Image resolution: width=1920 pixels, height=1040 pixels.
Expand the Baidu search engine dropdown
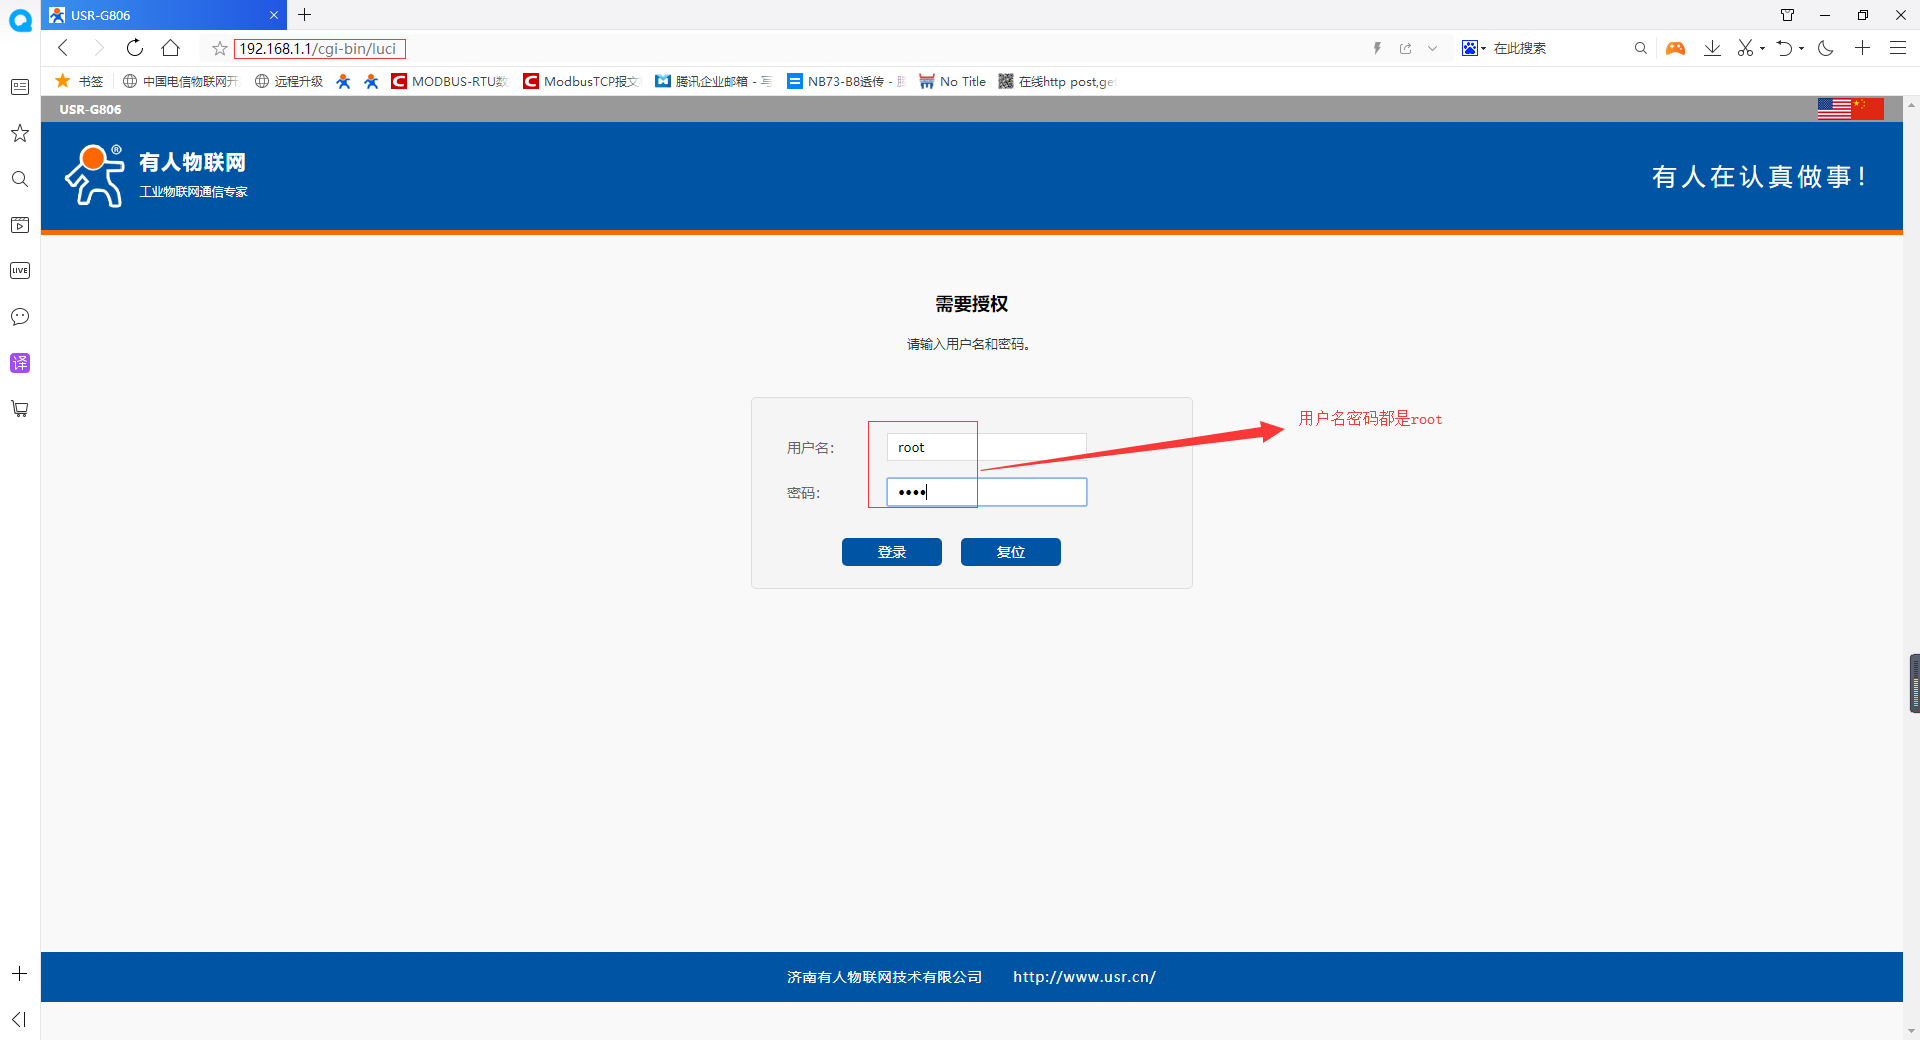click(1484, 48)
